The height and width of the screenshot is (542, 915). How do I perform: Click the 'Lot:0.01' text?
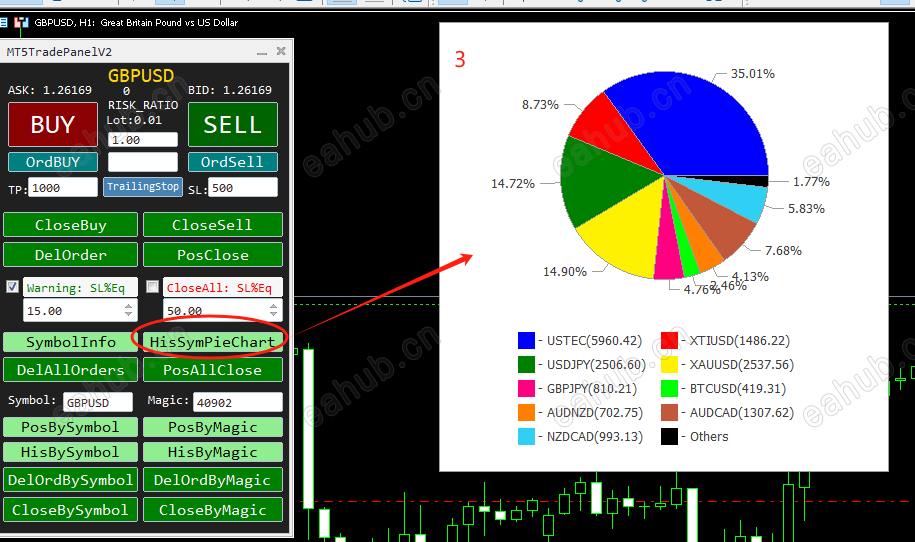tap(134, 120)
